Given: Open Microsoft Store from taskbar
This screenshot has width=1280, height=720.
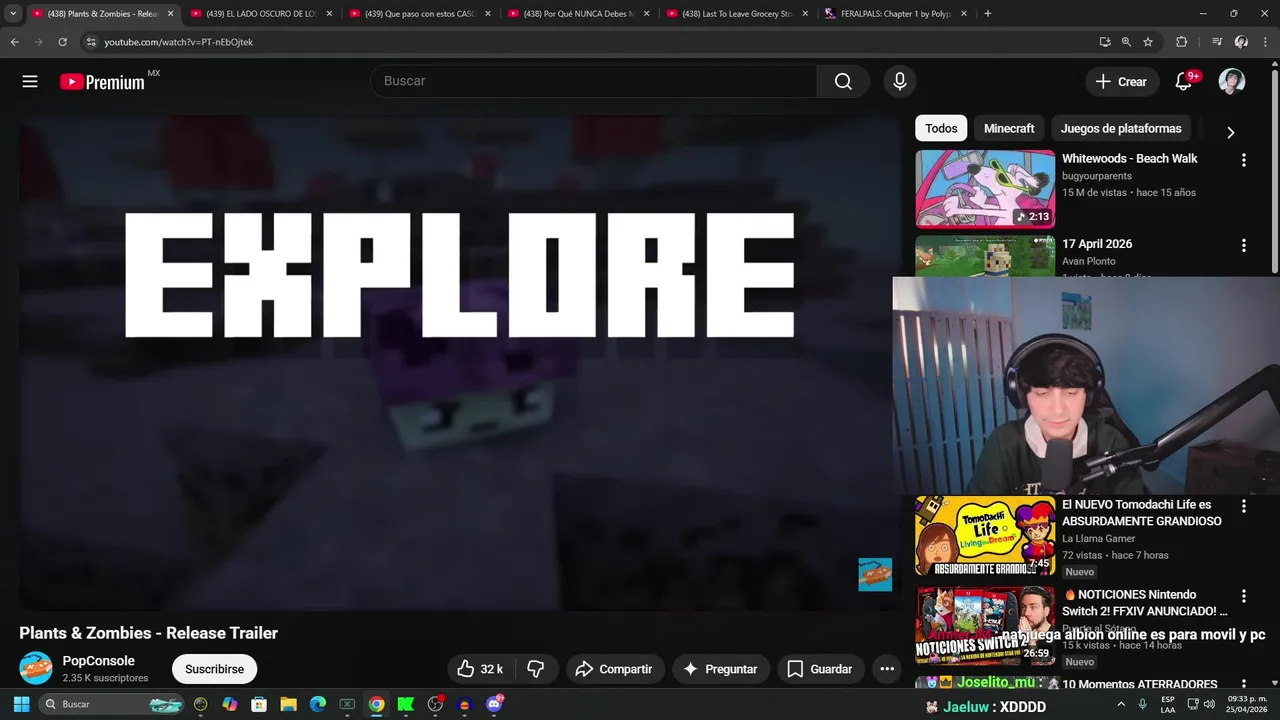Looking at the screenshot, I should [x=259, y=704].
